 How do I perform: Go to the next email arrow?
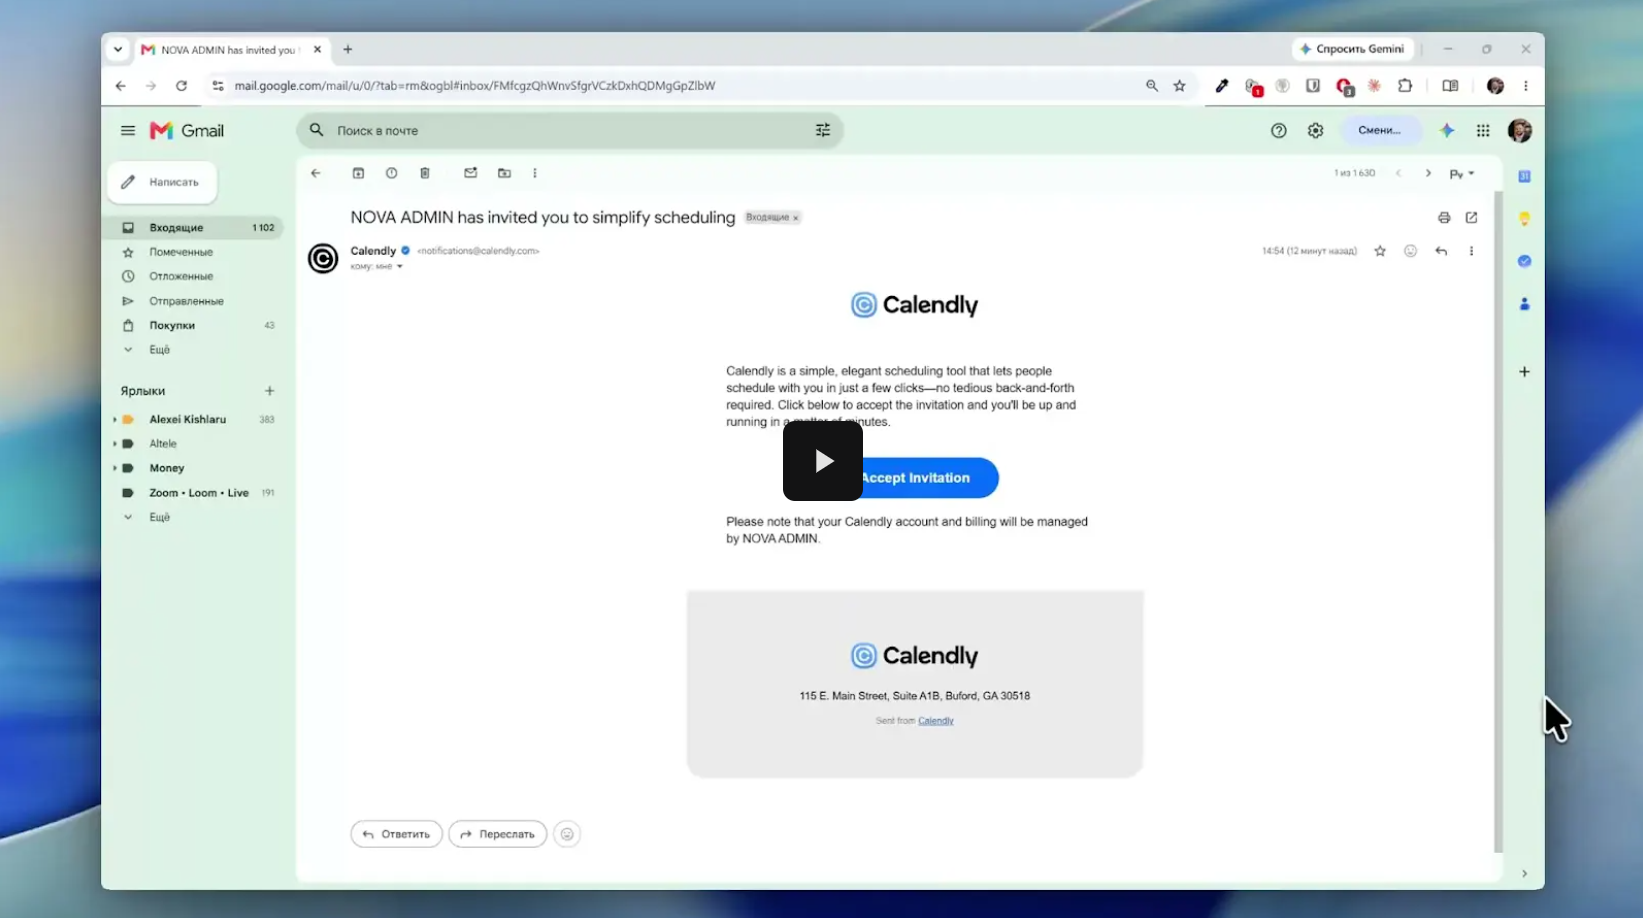point(1428,173)
